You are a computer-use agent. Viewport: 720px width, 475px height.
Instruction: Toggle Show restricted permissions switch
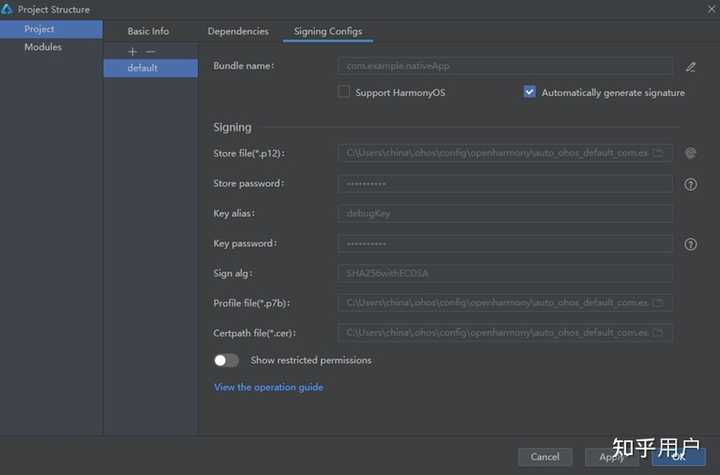pos(226,360)
